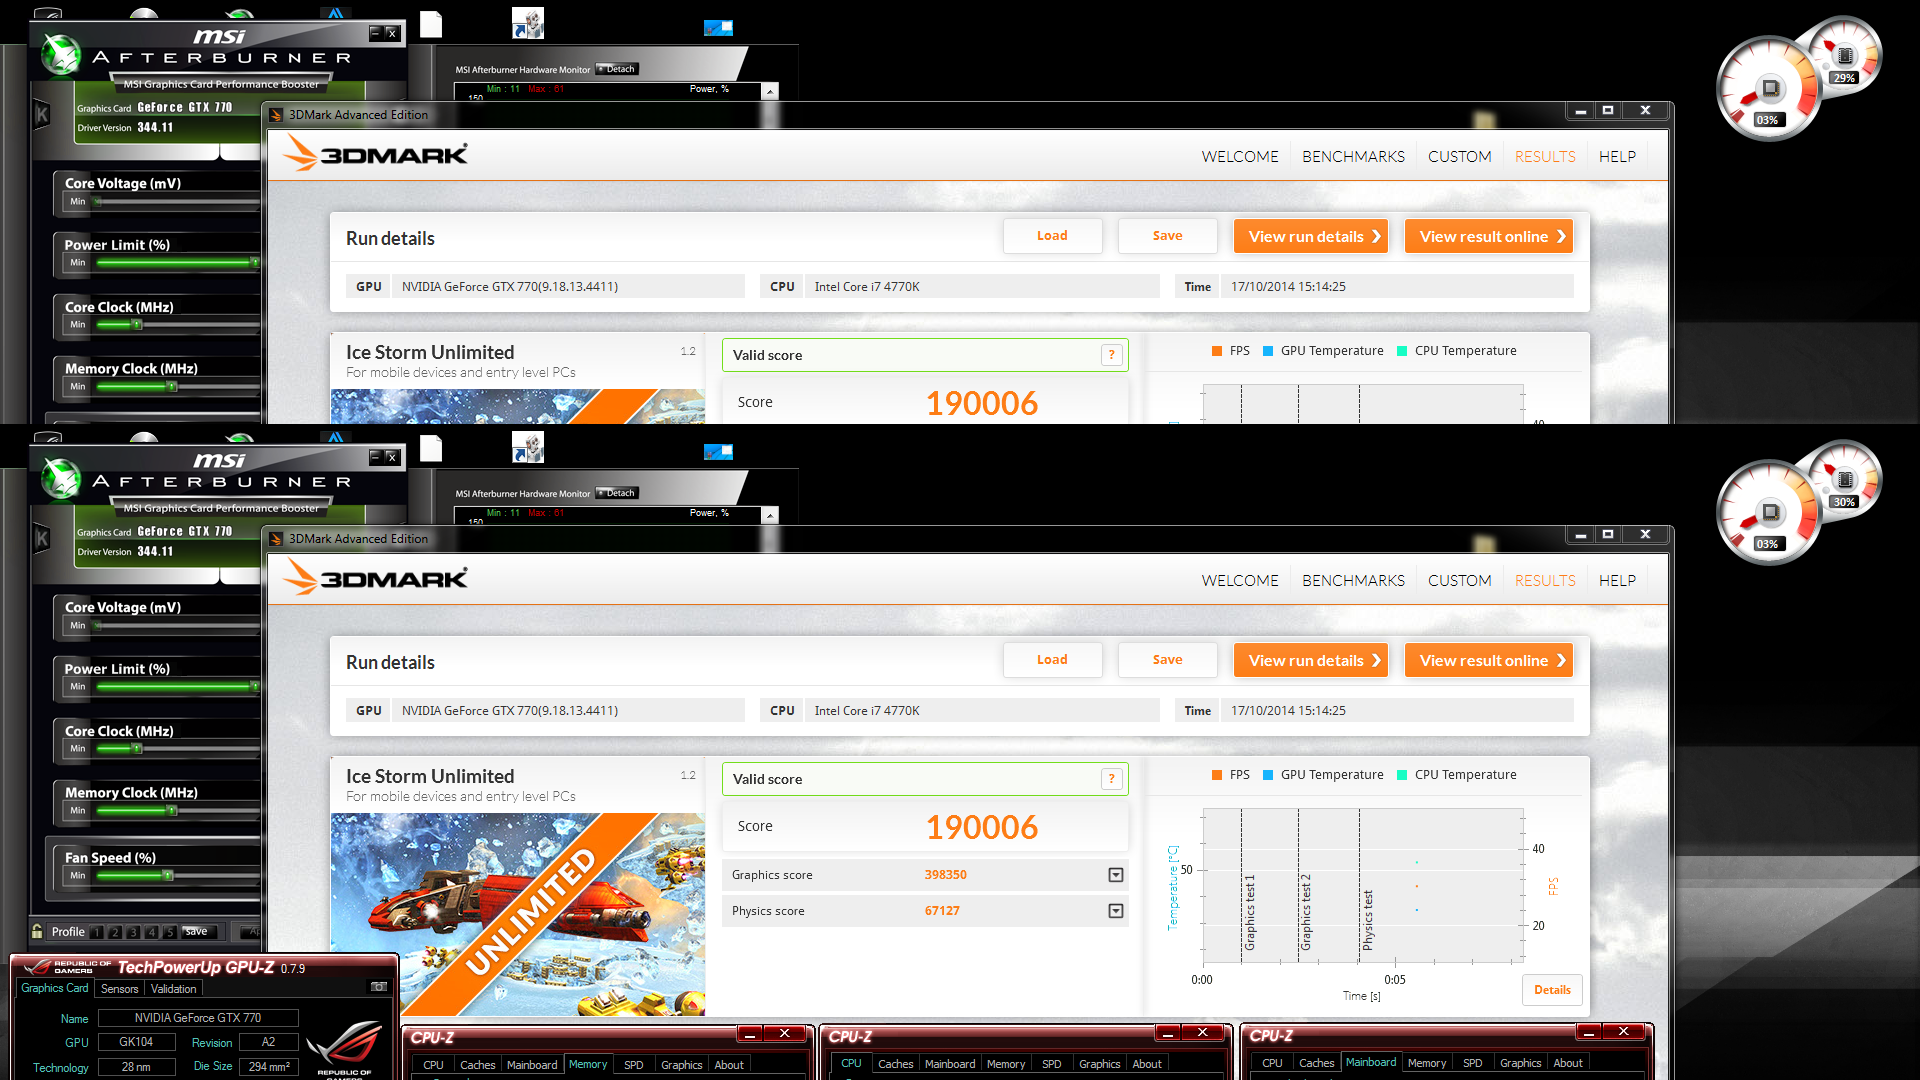Select Afterburner profile slot 1
Viewport: 1920px width, 1080px height.
(96, 932)
